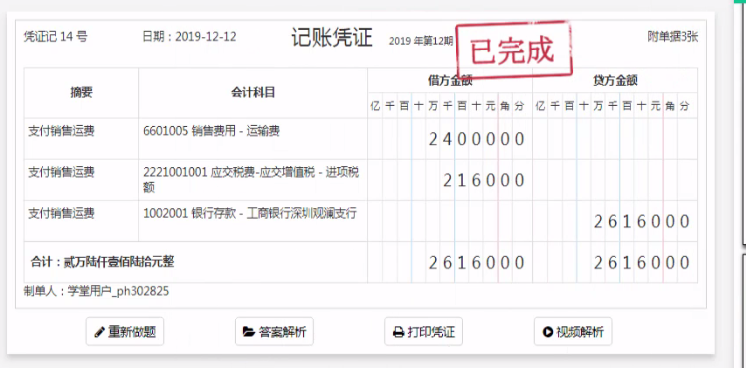Image resolution: width=746 pixels, height=368 pixels.
Task: Click the printer icon for 打印凭证
Action: [399, 332]
